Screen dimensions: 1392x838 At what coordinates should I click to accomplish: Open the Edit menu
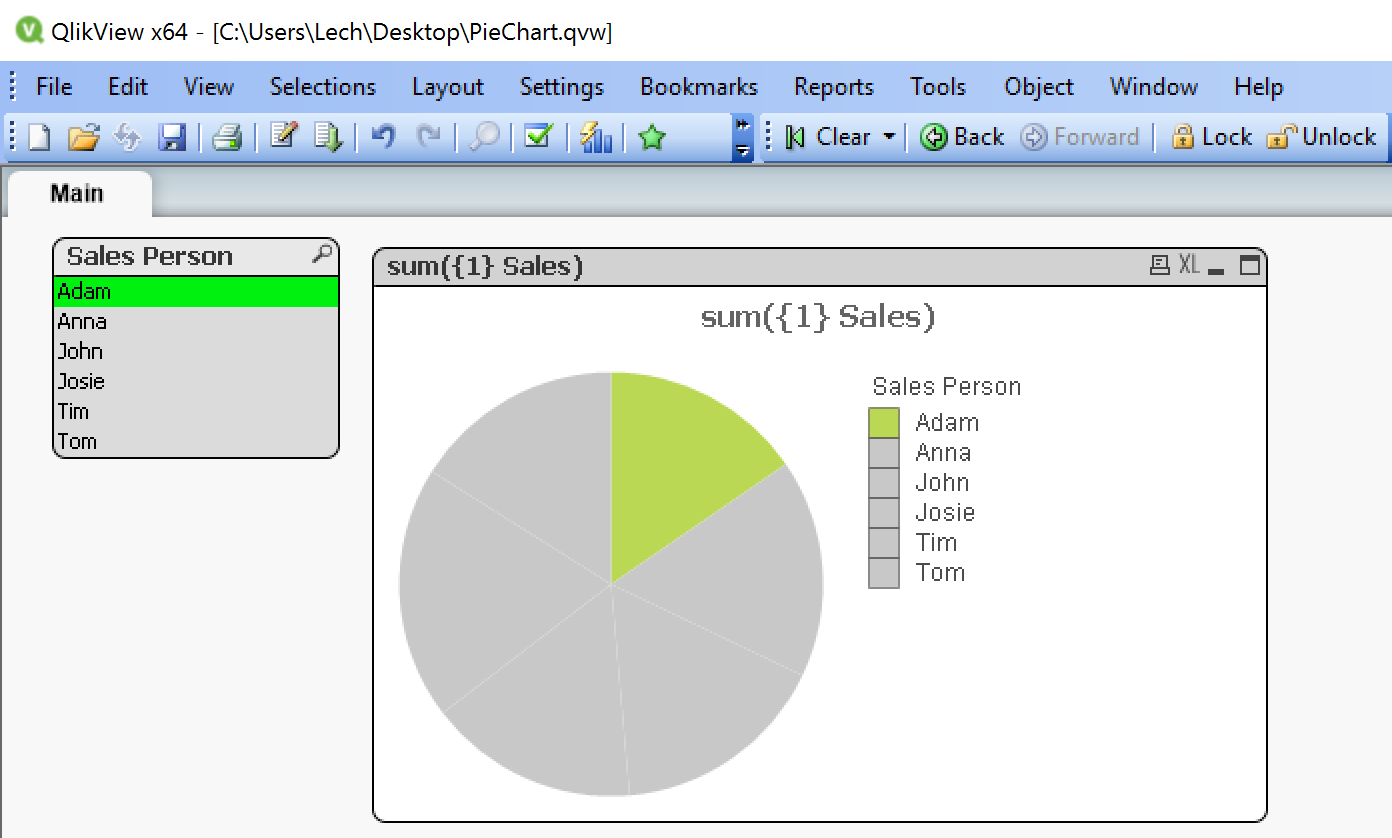pos(128,87)
